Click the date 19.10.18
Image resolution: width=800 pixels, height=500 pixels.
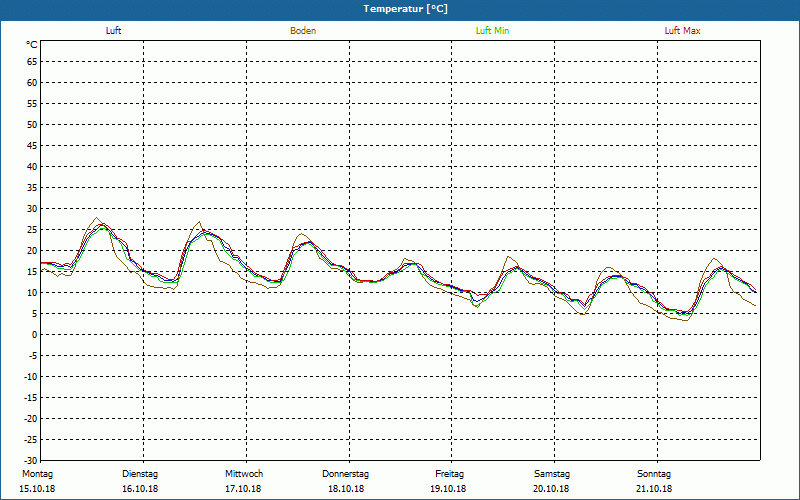pyautogui.click(x=448, y=489)
